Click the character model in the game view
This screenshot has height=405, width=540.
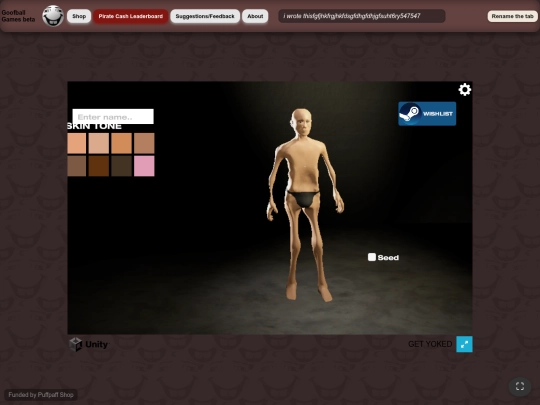click(305, 205)
